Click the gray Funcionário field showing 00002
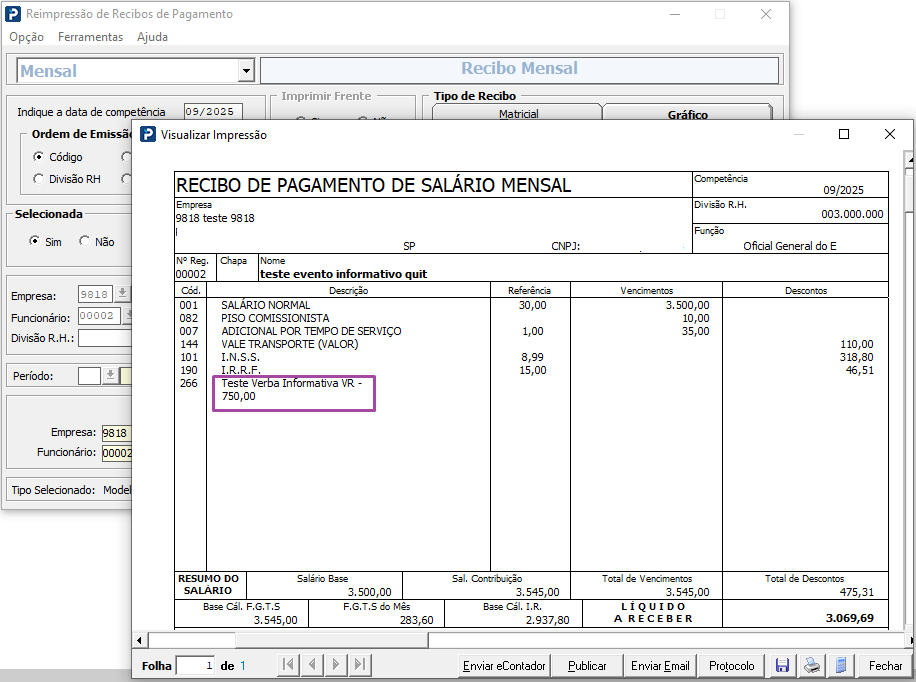This screenshot has width=916, height=682. [99, 316]
